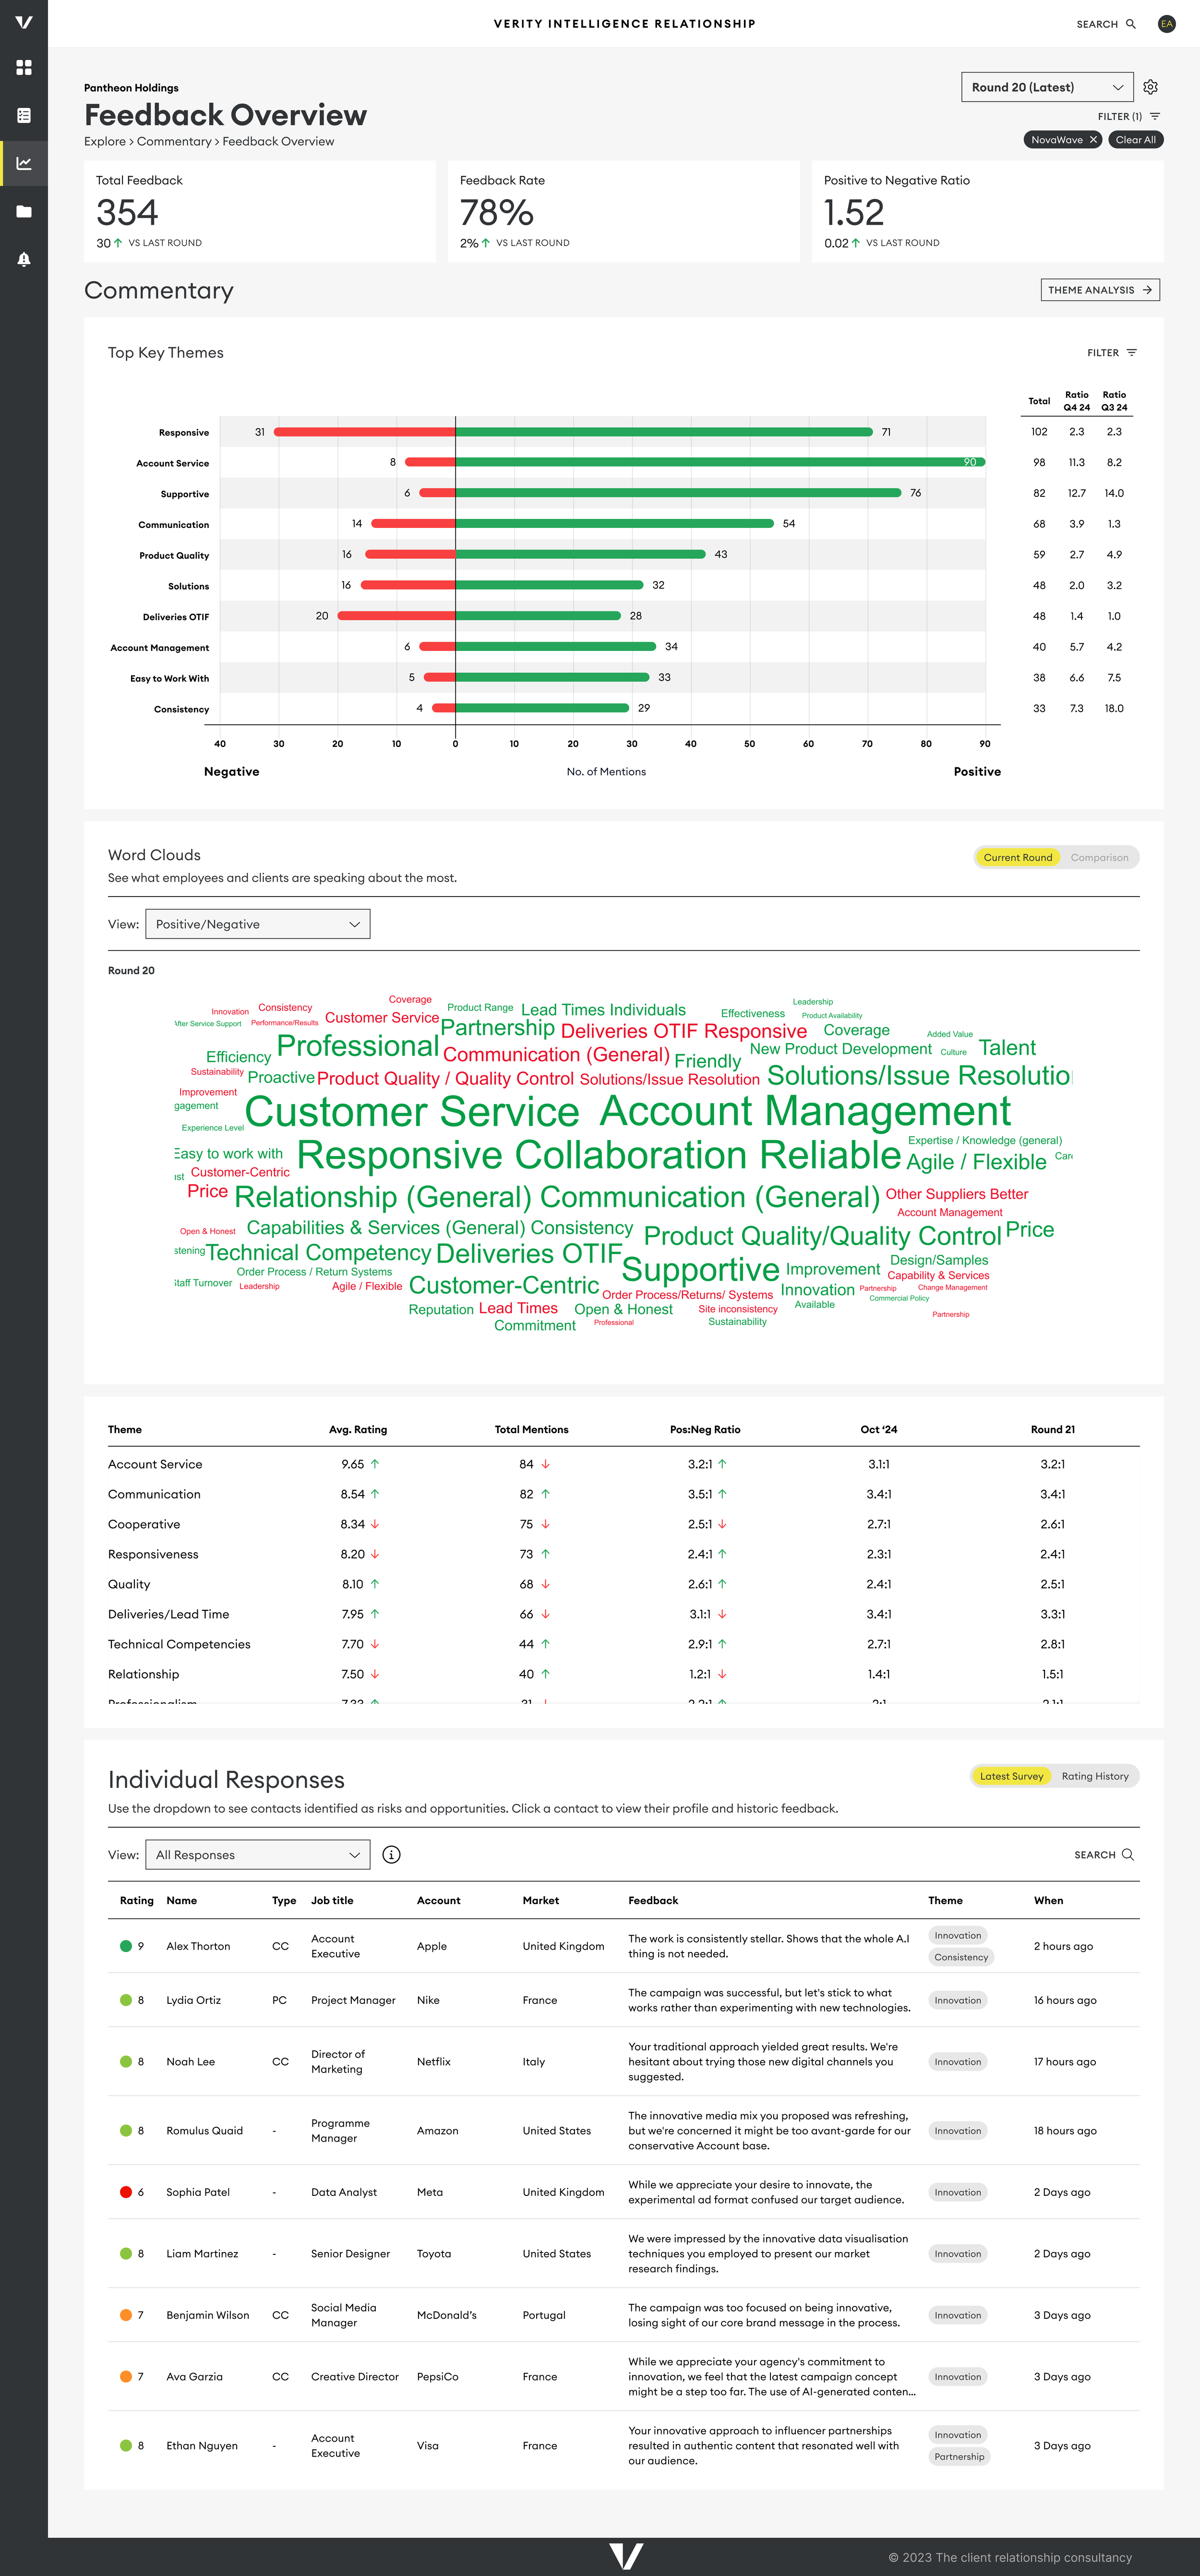Click the Clear All filters button
This screenshot has width=1200, height=2576.
1135,140
